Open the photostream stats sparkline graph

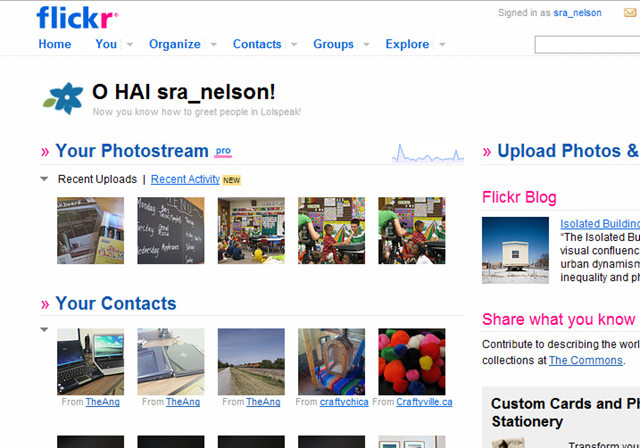(x=428, y=153)
